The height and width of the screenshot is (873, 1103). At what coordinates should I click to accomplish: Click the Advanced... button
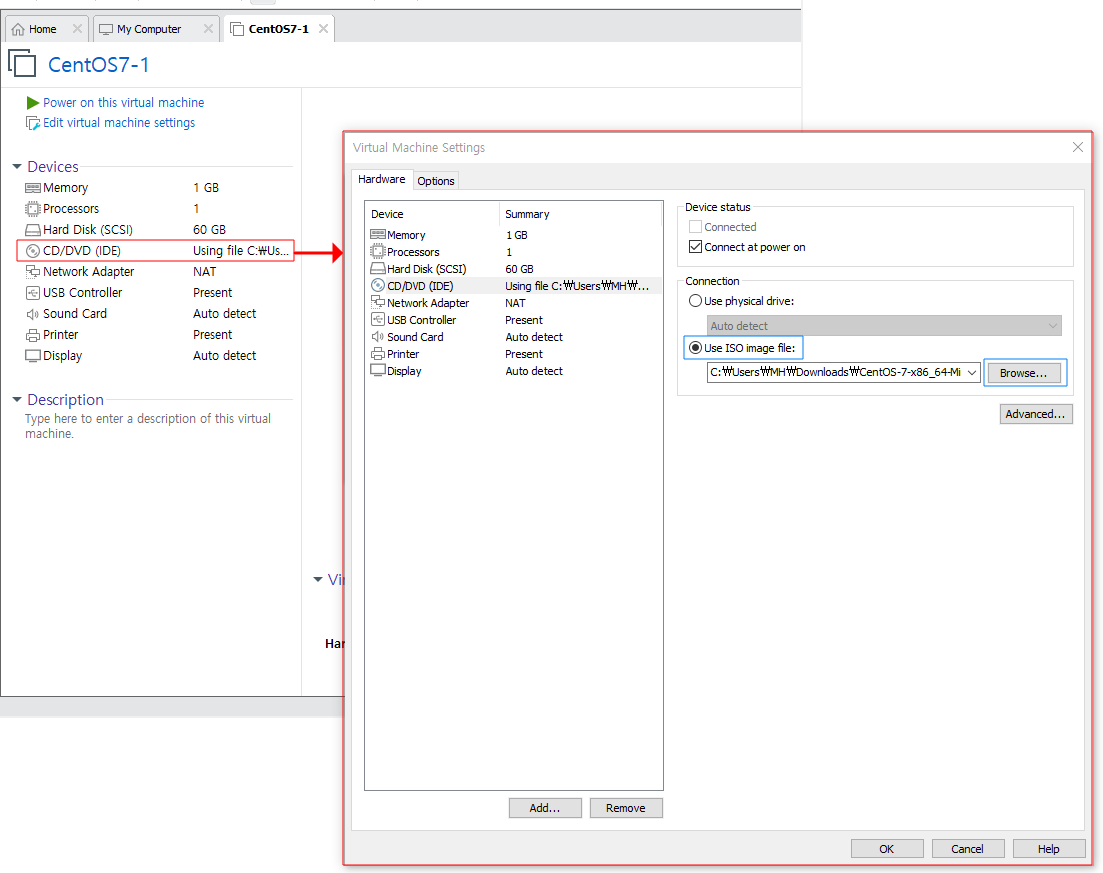pyautogui.click(x=1035, y=414)
